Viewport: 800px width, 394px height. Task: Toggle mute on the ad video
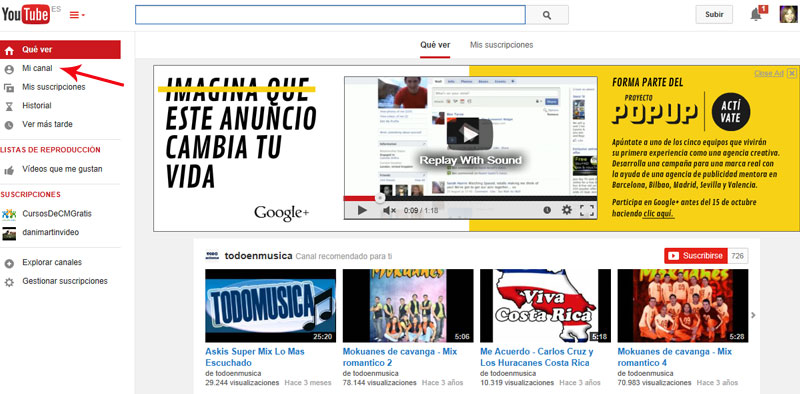[389, 210]
